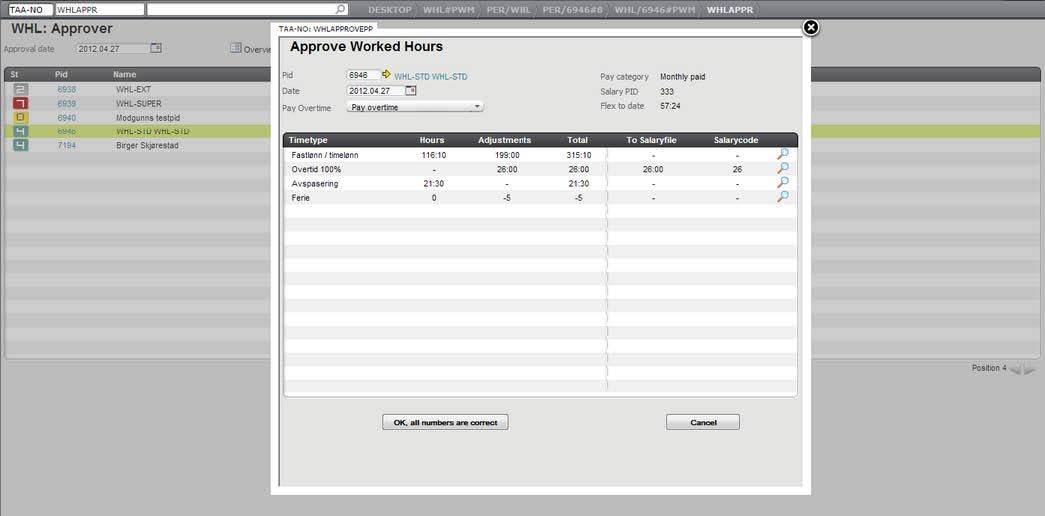This screenshot has height=516, width=1045.
Task: Open the Approval date calendar icon
Action: [156, 48]
